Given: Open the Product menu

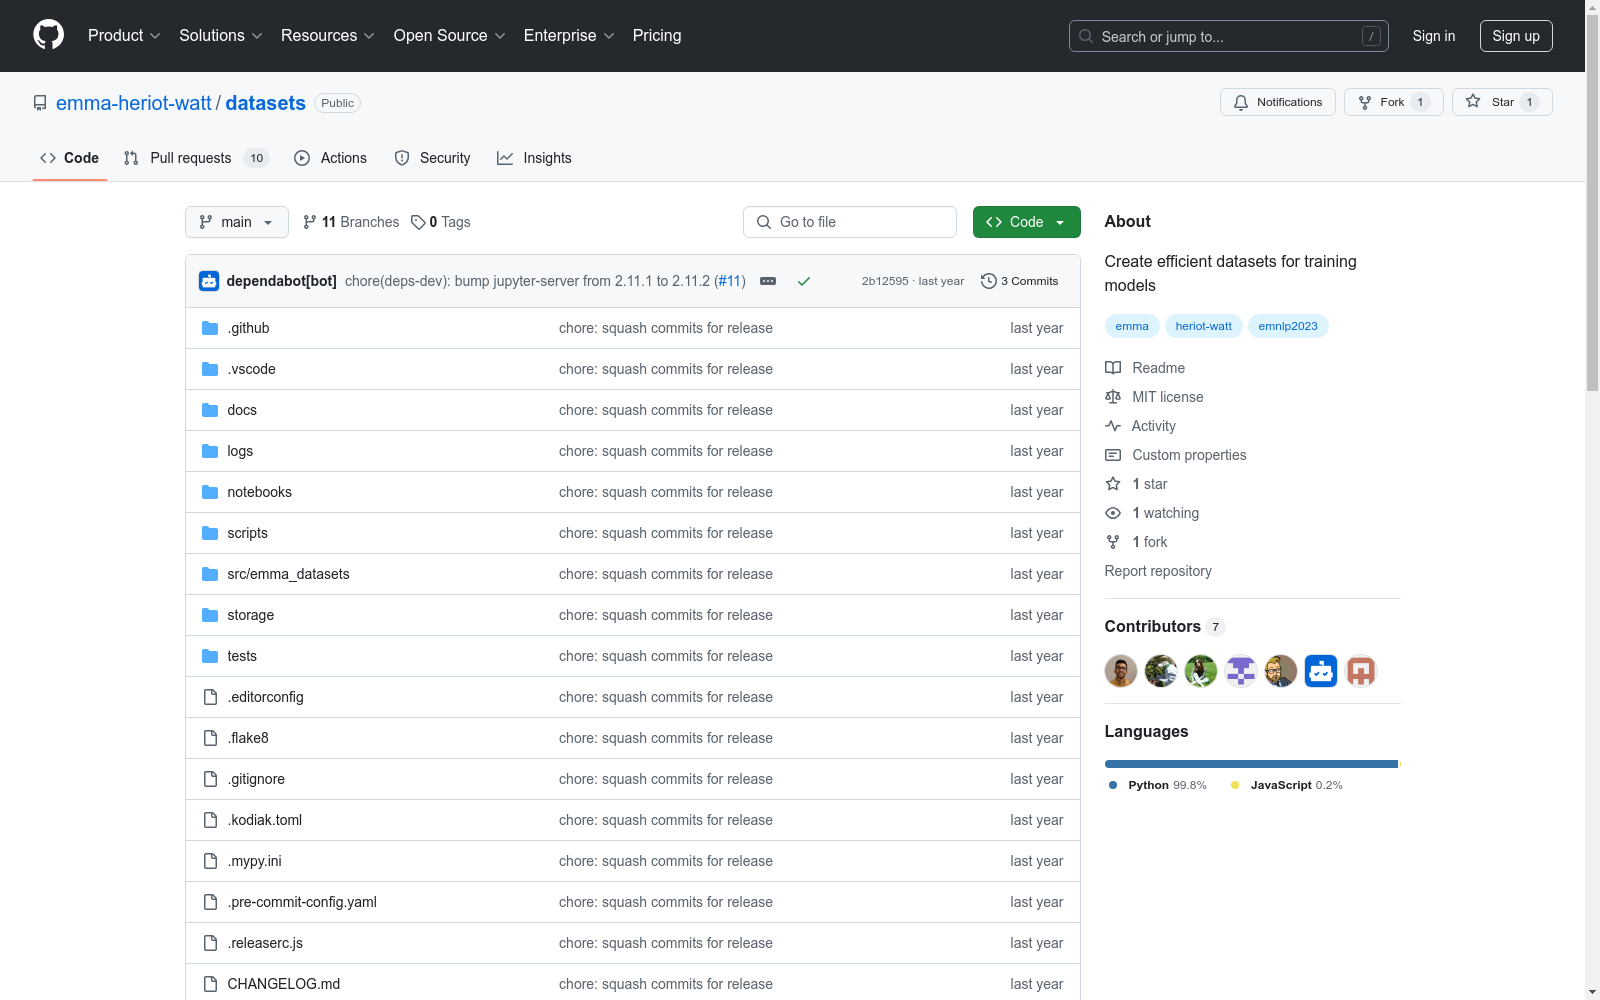Looking at the screenshot, I should (x=124, y=35).
